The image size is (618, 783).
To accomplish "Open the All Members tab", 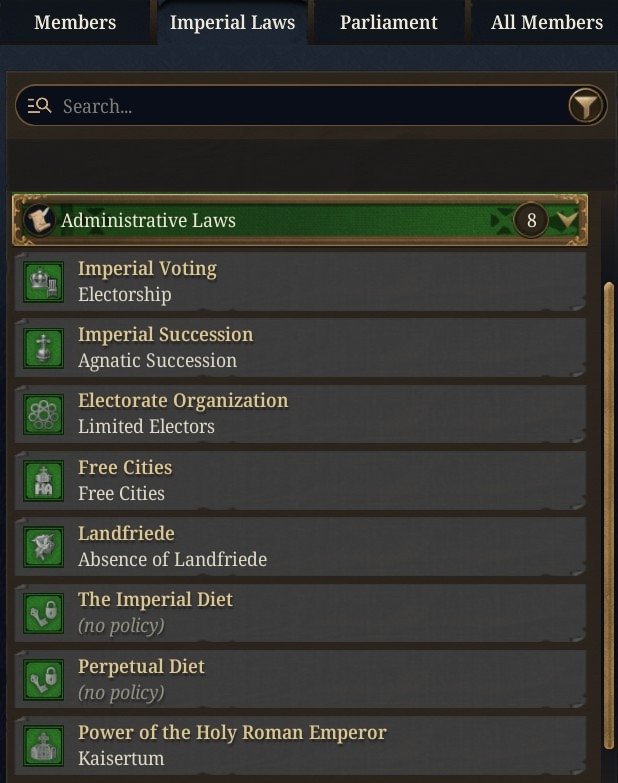I will 547,22.
